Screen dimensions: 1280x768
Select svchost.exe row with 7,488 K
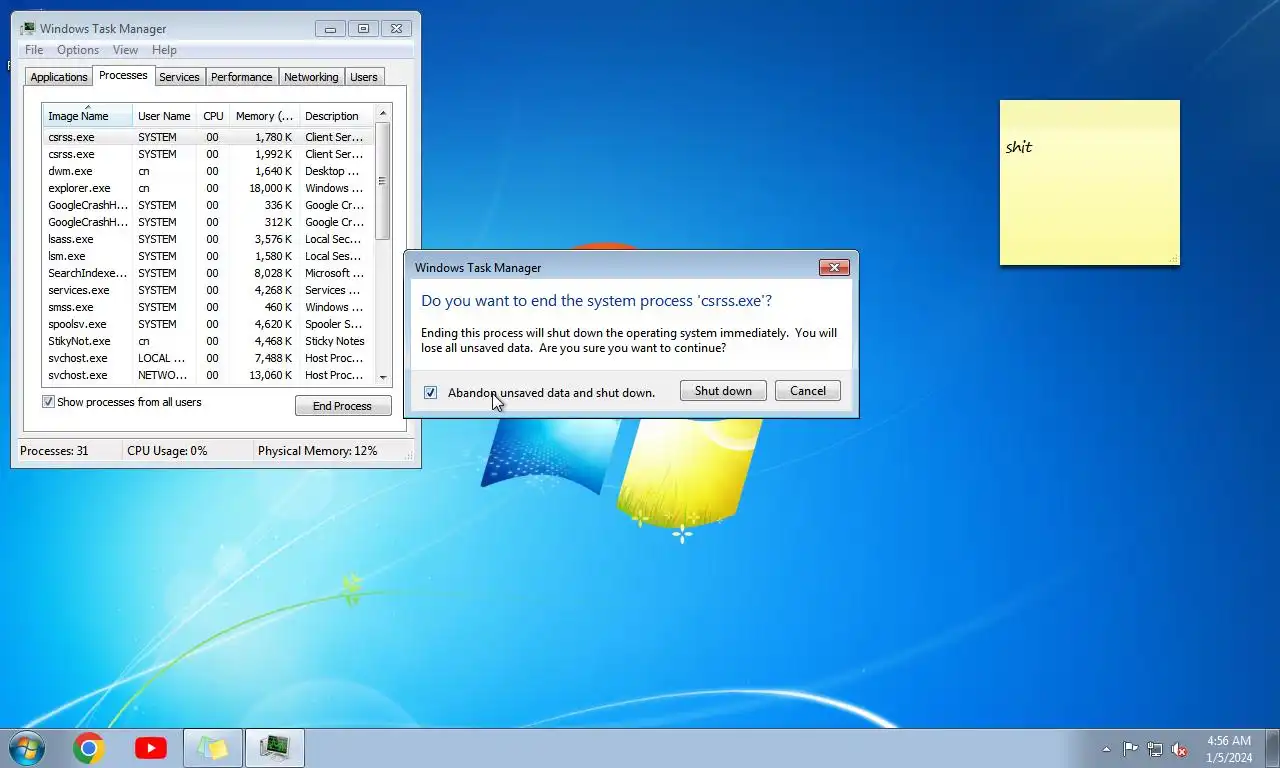pyautogui.click(x=208, y=358)
